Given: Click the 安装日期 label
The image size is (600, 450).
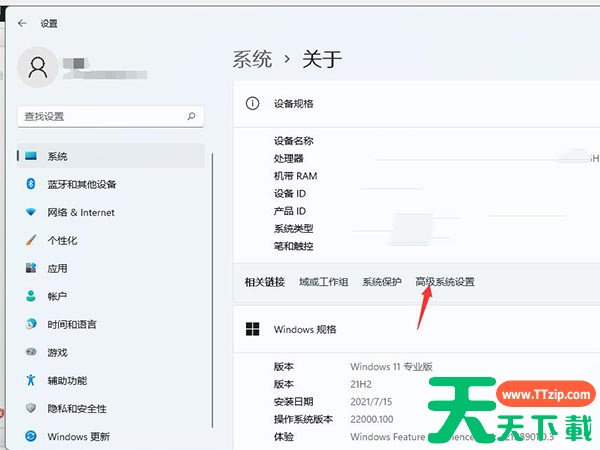Looking at the screenshot, I should pos(293,402).
